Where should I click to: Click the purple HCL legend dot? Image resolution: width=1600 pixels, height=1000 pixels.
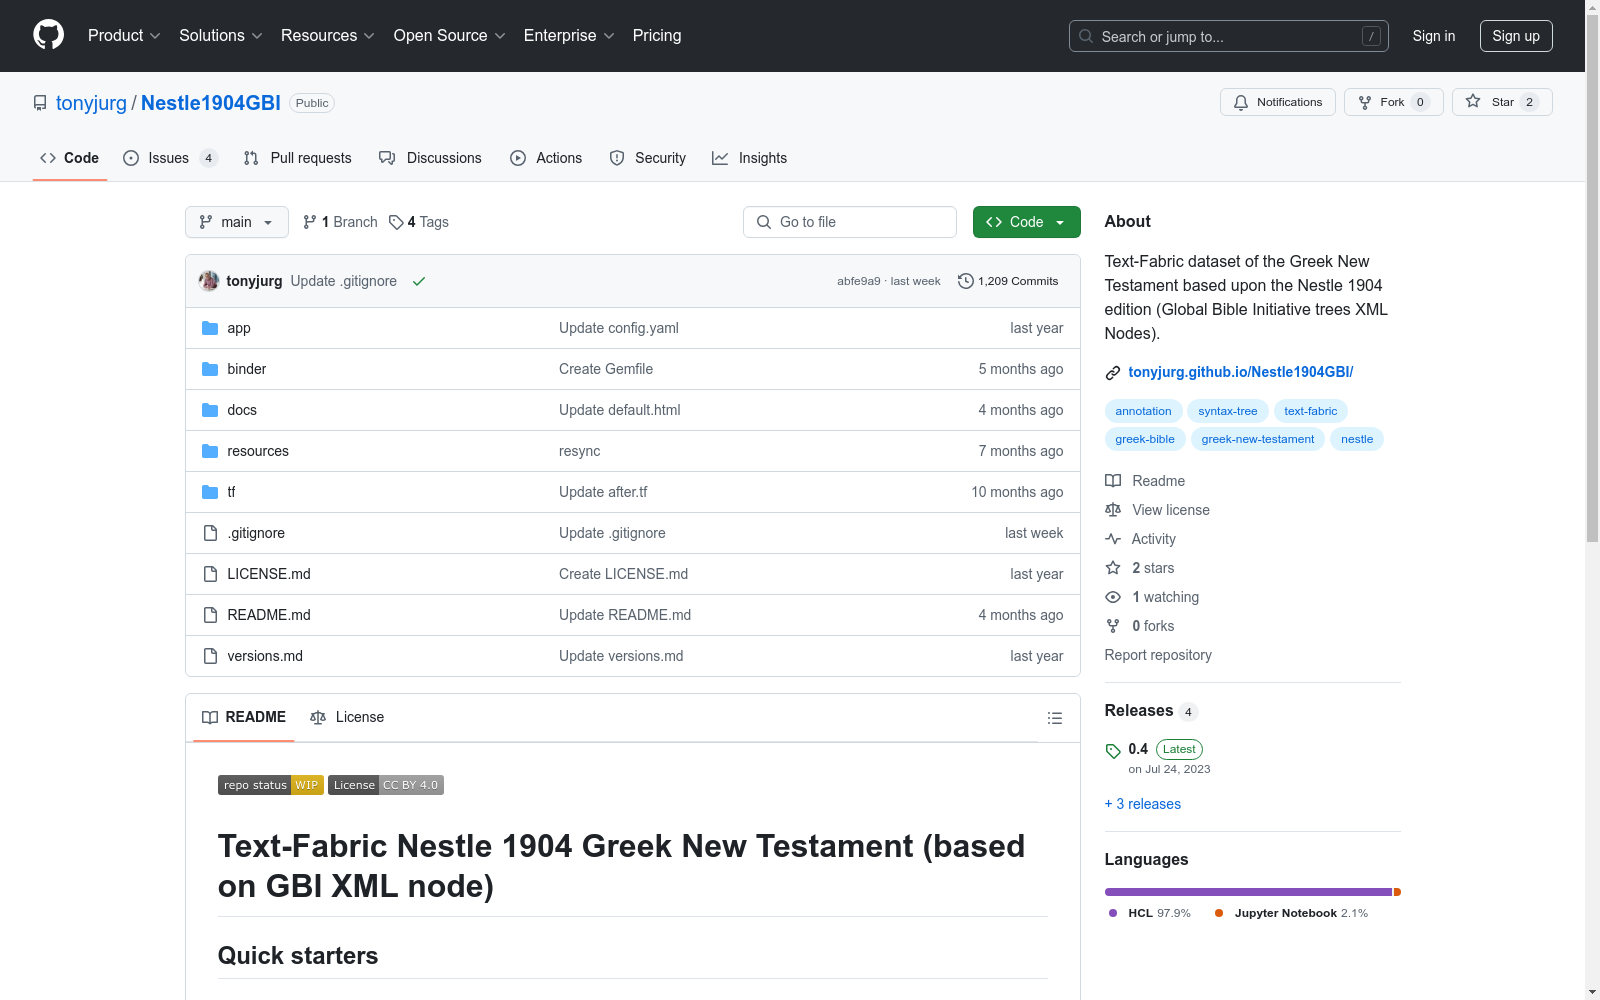[1113, 913]
